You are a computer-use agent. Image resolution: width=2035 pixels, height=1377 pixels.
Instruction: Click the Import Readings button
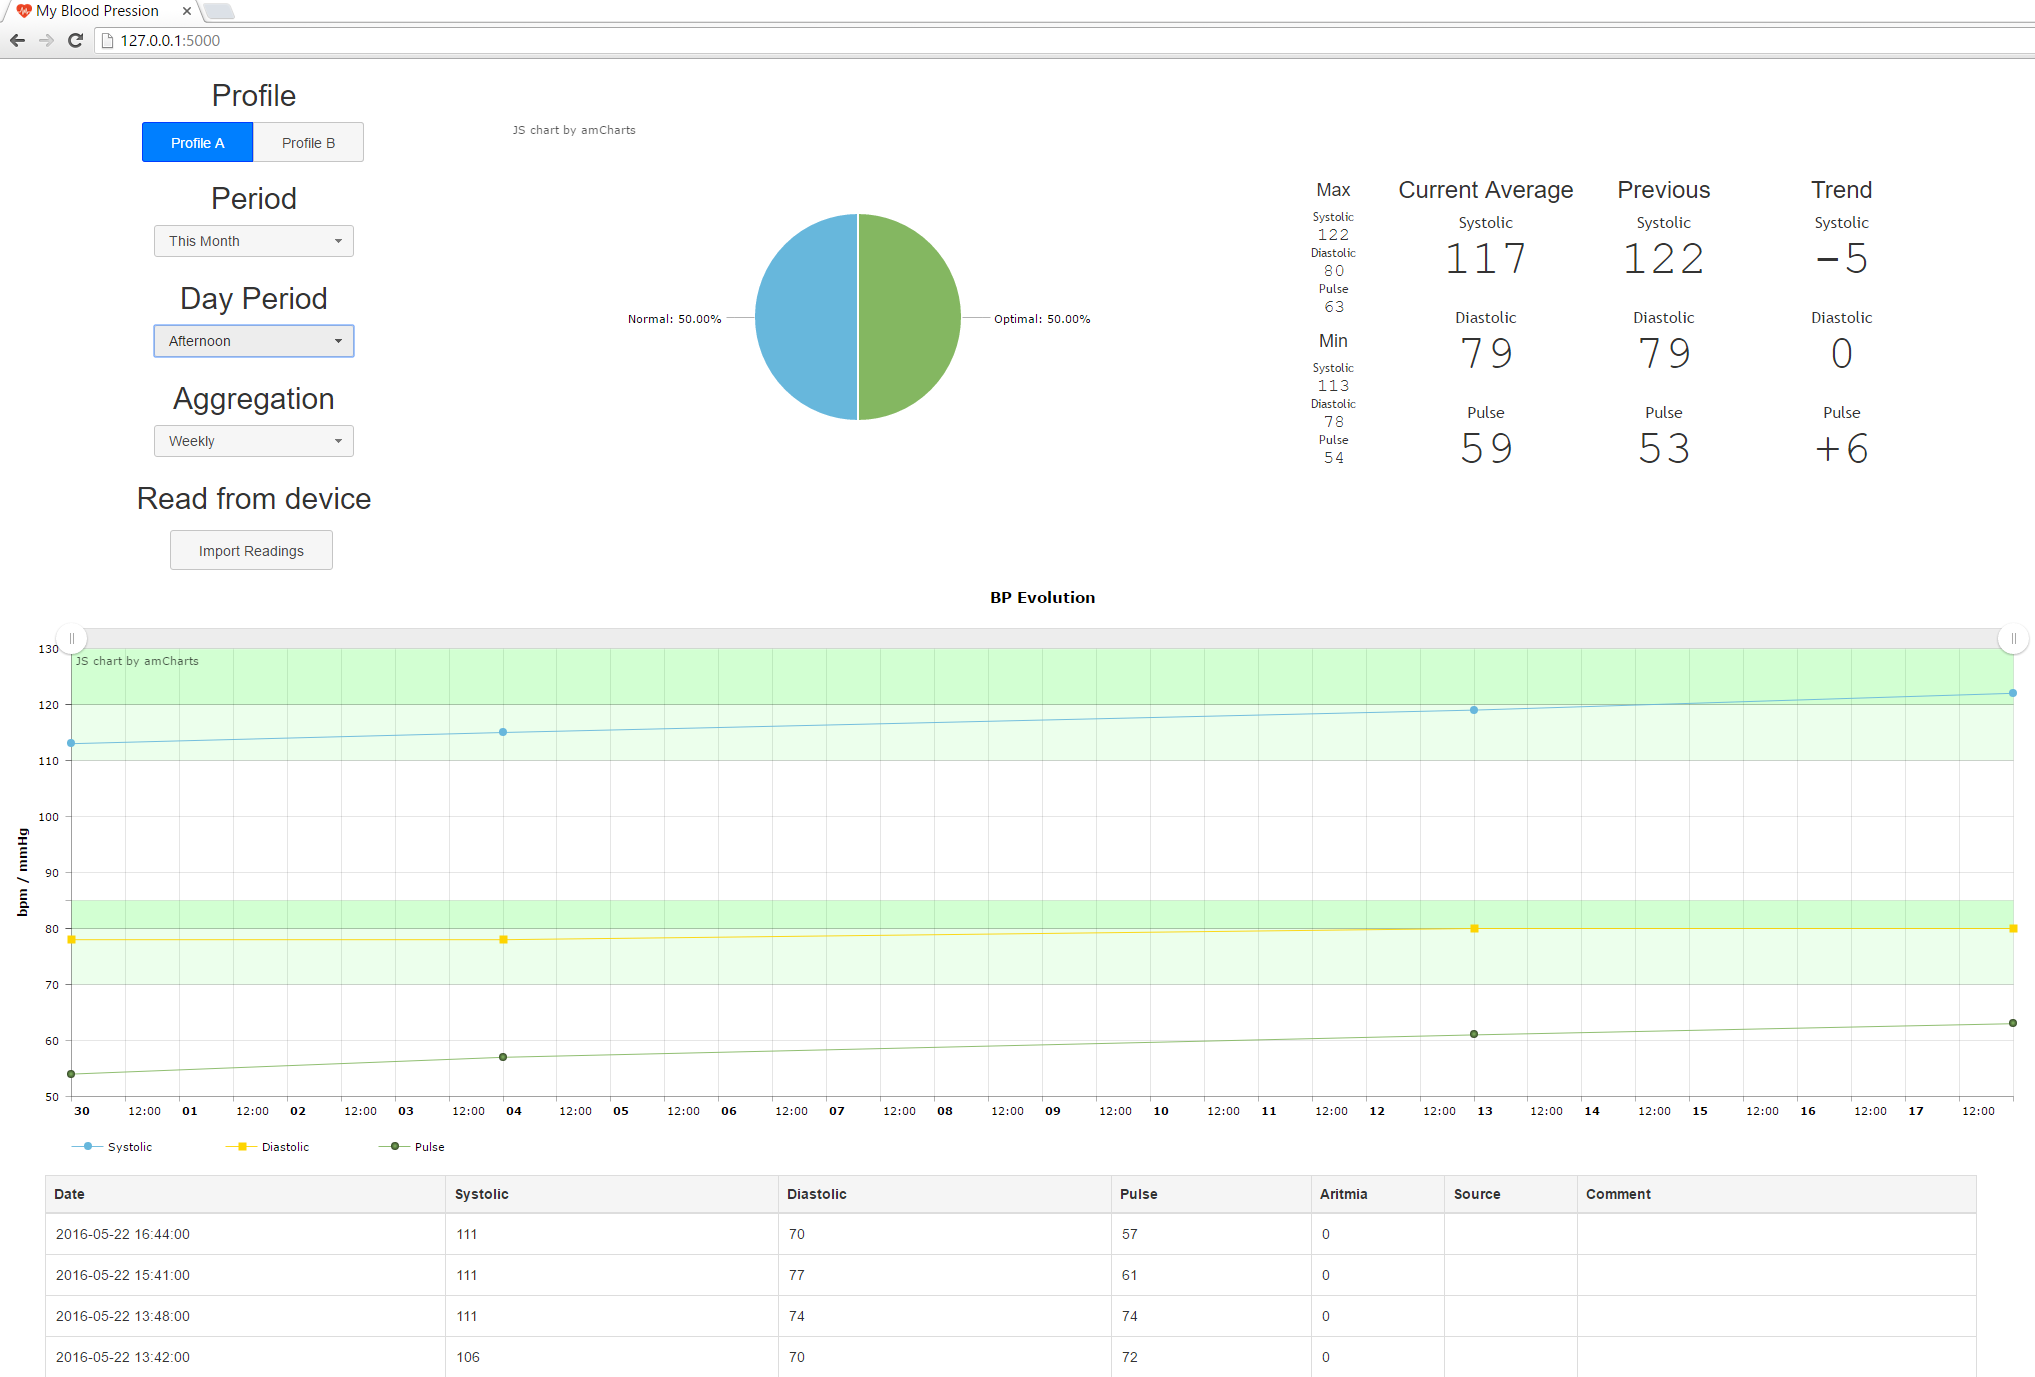coord(251,551)
